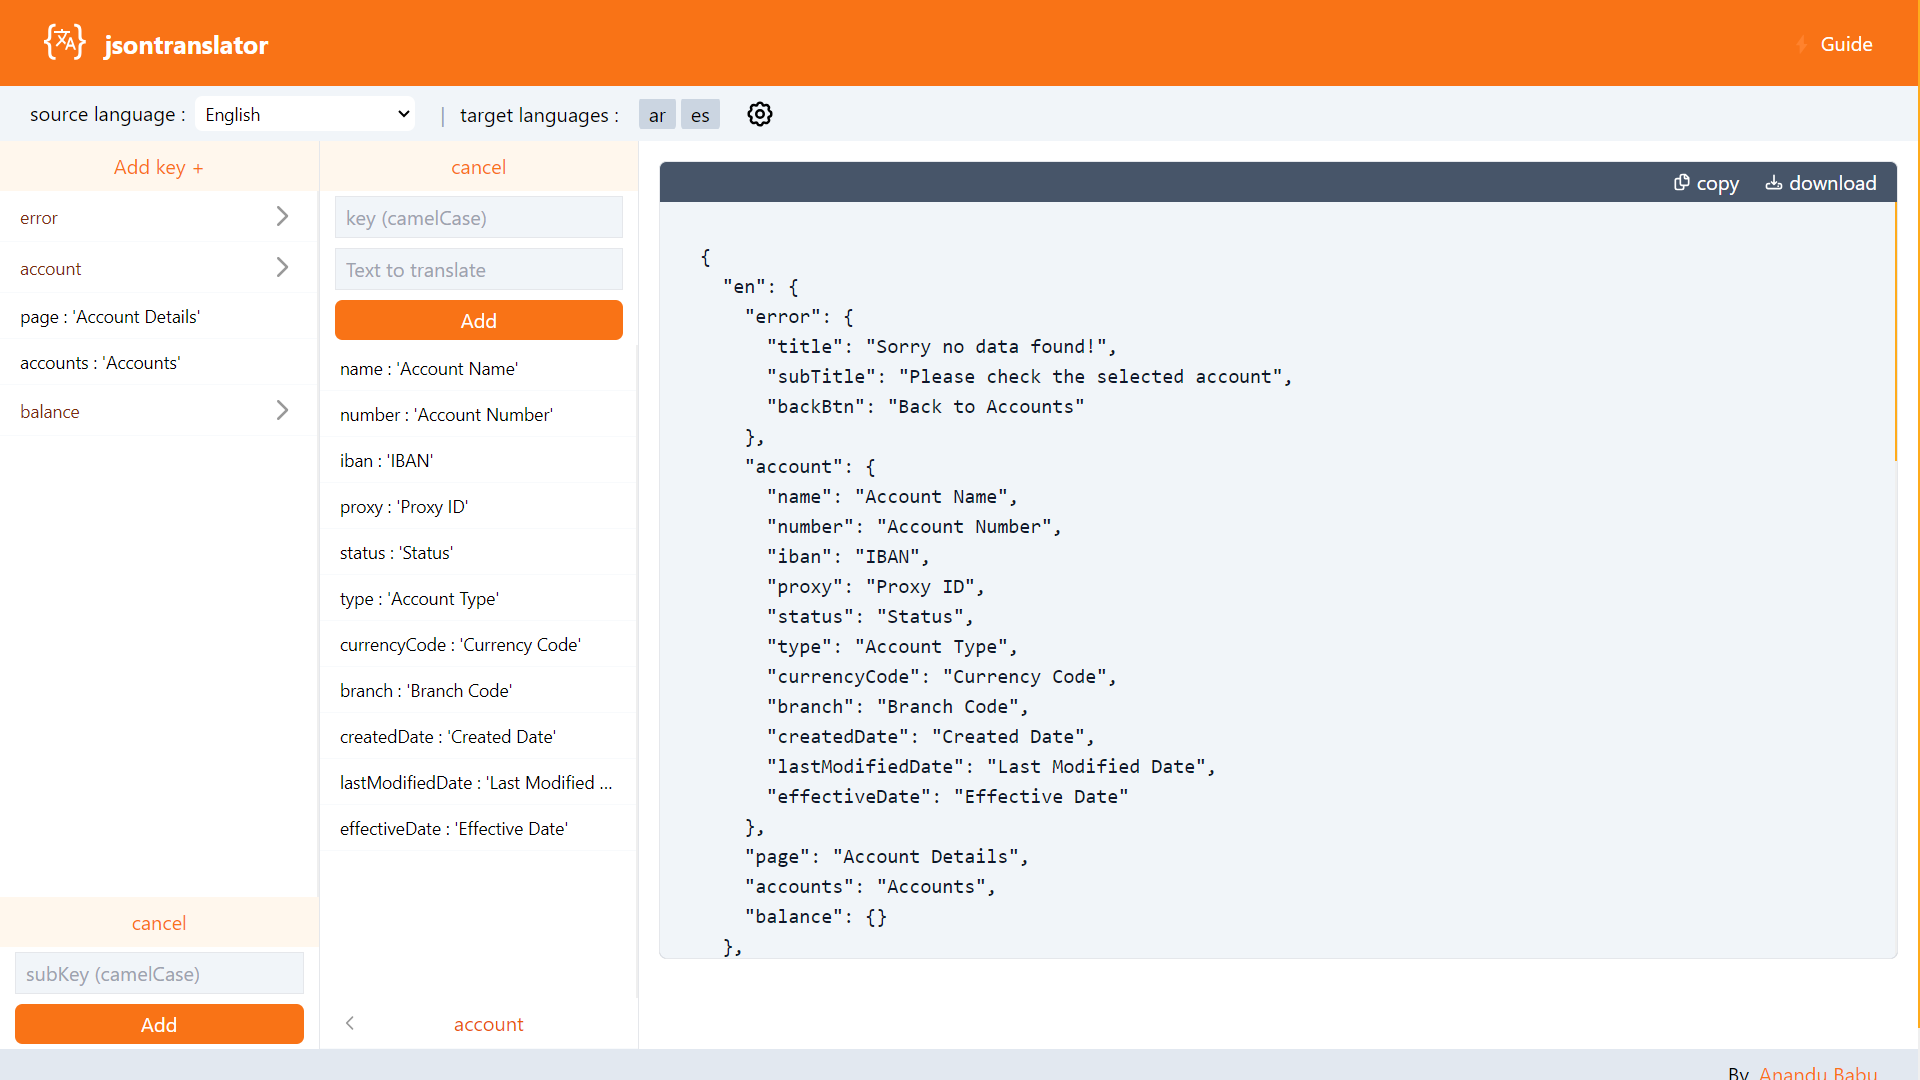Select status : 'Status' entry
Image resolution: width=1920 pixels, height=1080 pixels.
(x=478, y=552)
